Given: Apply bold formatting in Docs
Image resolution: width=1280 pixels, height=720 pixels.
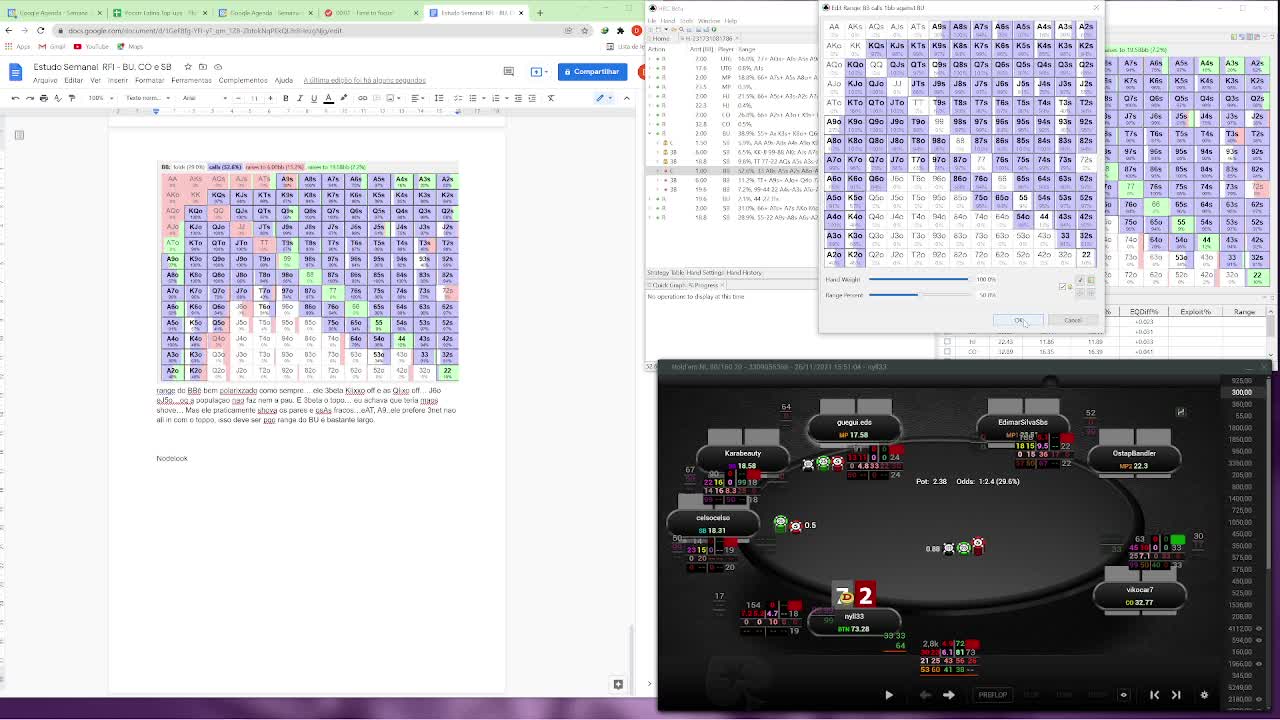Looking at the screenshot, I should tap(286, 98).
